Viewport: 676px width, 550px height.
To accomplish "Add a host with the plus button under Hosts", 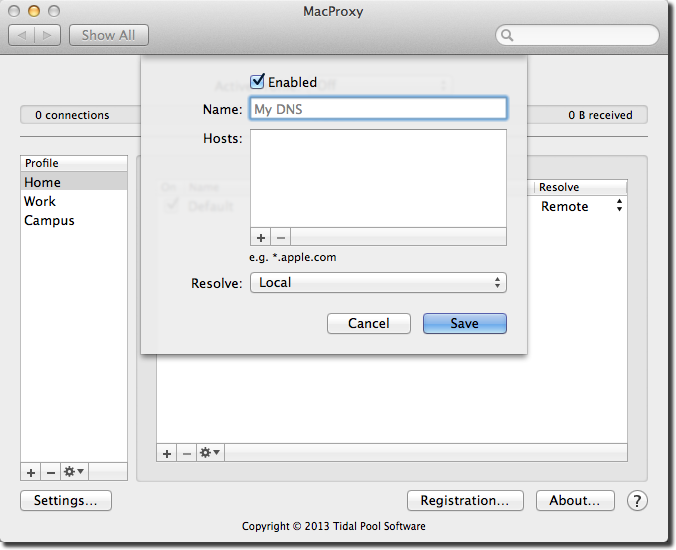I will point(260,238).
